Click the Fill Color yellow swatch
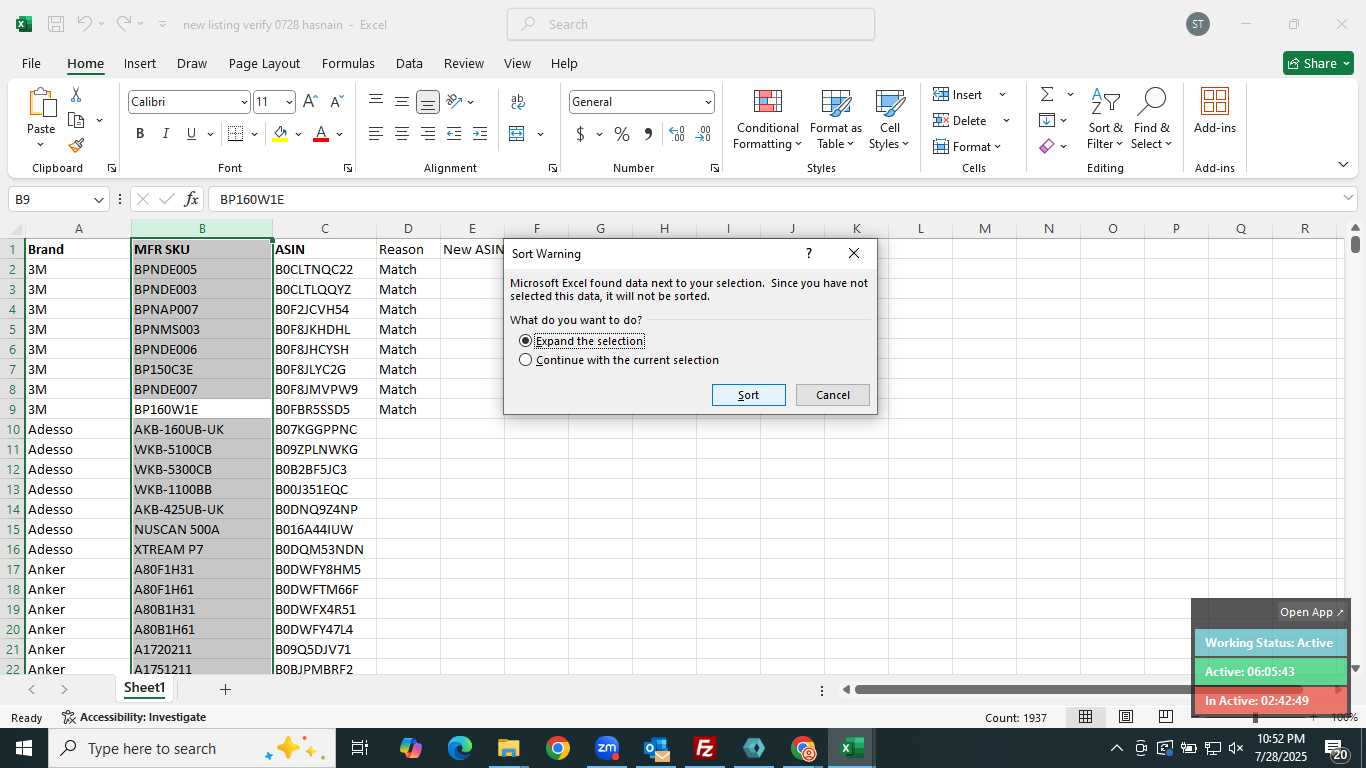 pos(280,134)
